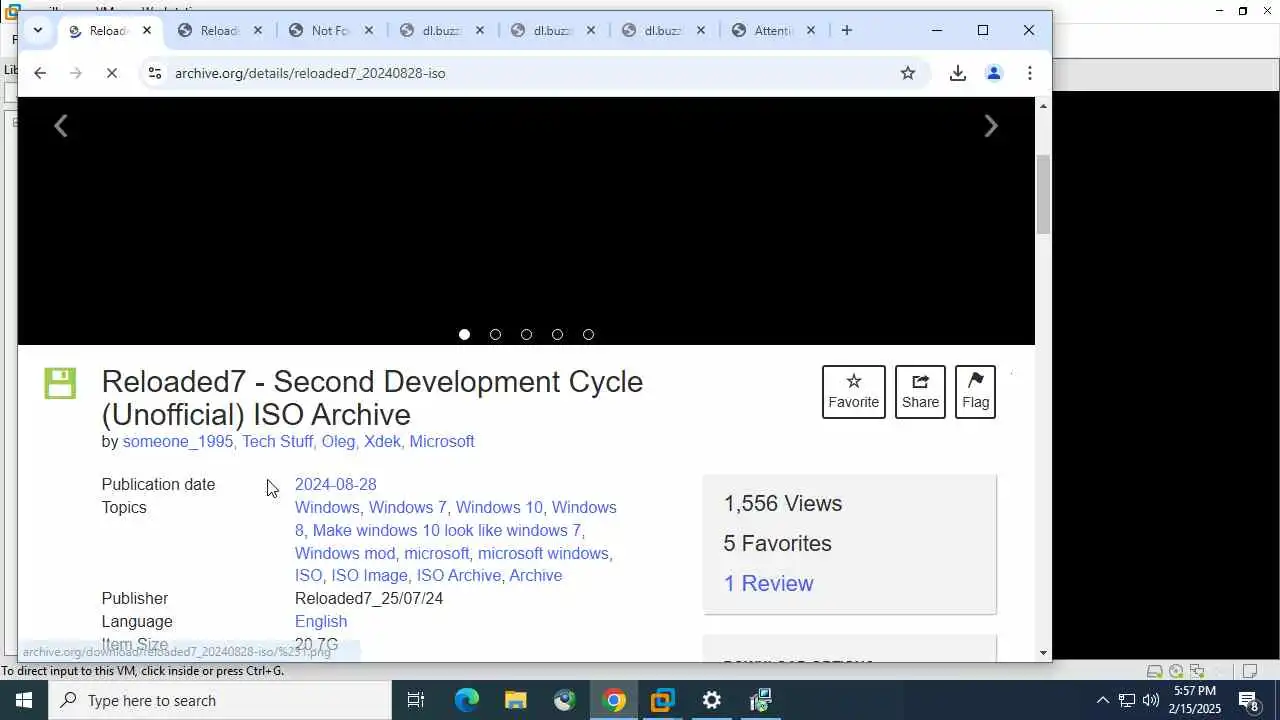Screen dimensions: 1280x720
Task: Select the fifth carousel dot
Action: coord(588,334)
